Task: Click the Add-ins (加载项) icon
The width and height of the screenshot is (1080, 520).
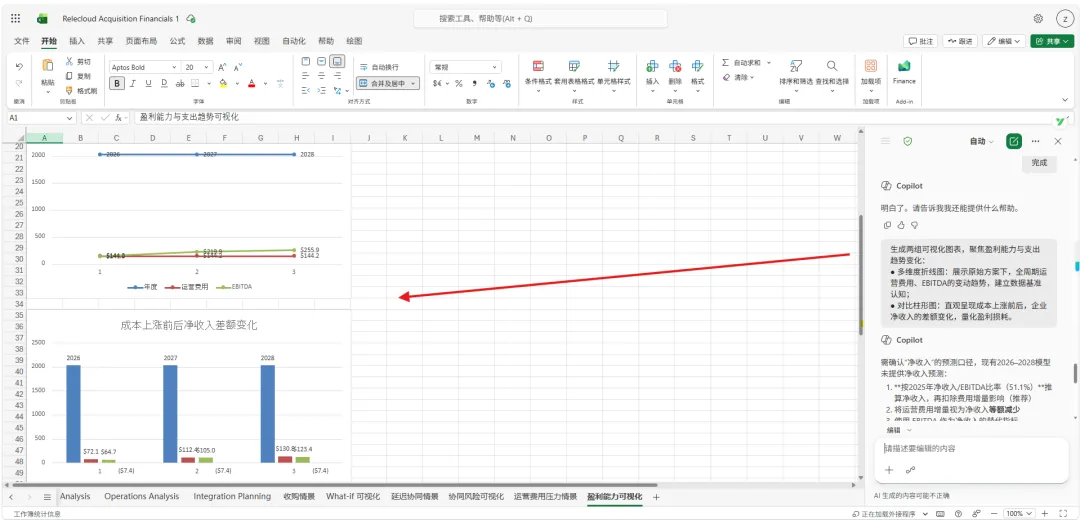Action: click(871, 66)
